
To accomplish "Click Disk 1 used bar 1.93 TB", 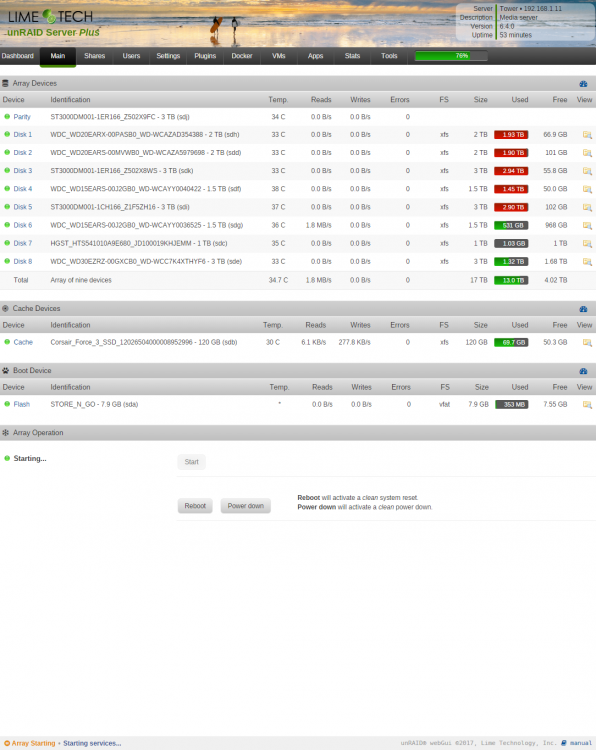I will tap(511, 135).
